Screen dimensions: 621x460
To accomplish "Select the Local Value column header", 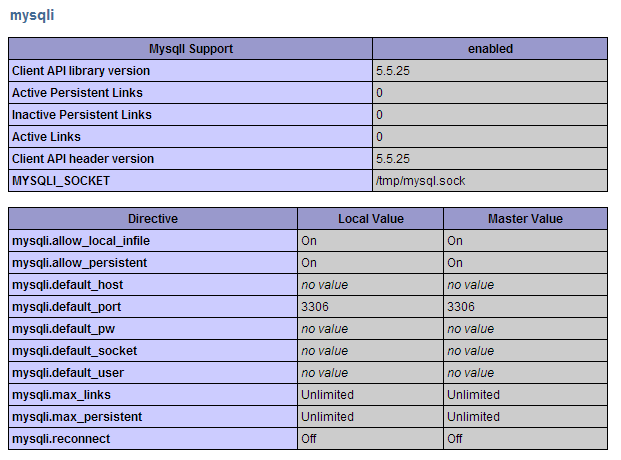I will point(370,218).
